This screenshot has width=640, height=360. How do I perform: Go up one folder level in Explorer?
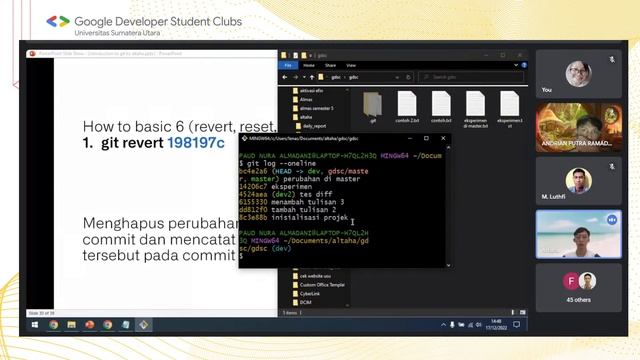click(312, 77)
